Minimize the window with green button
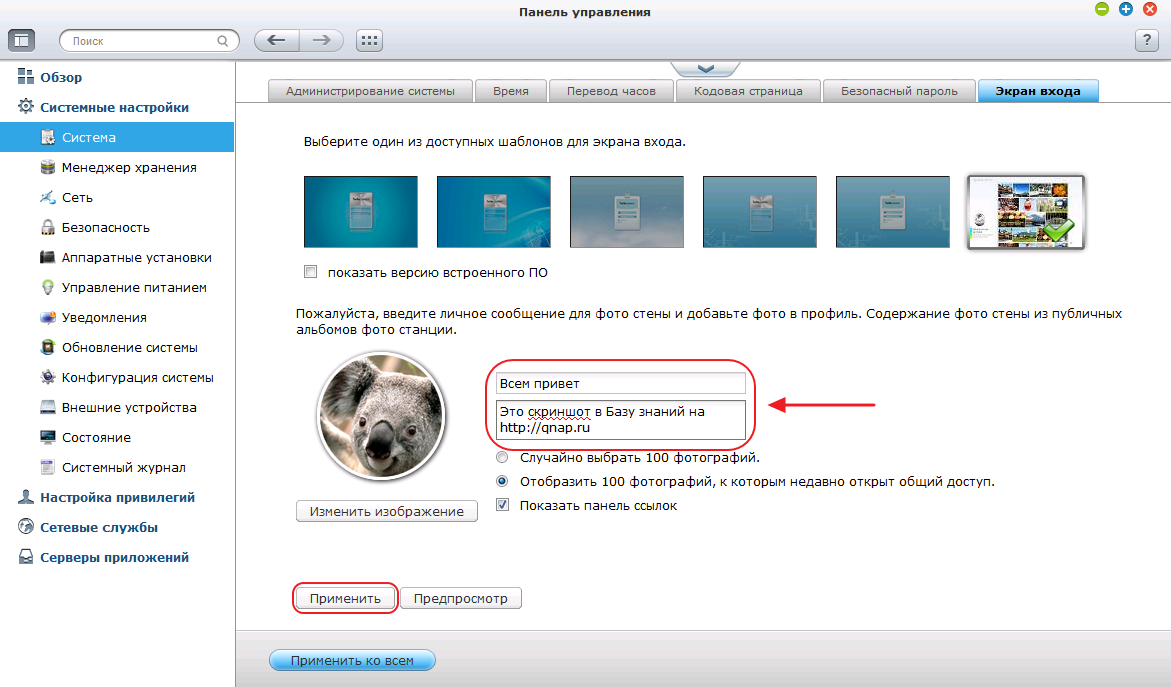 pyautogui.click(x=1102, y=9)
